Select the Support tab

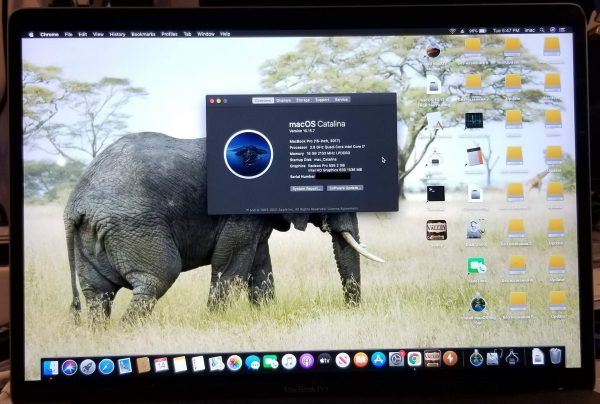[322, 100]
